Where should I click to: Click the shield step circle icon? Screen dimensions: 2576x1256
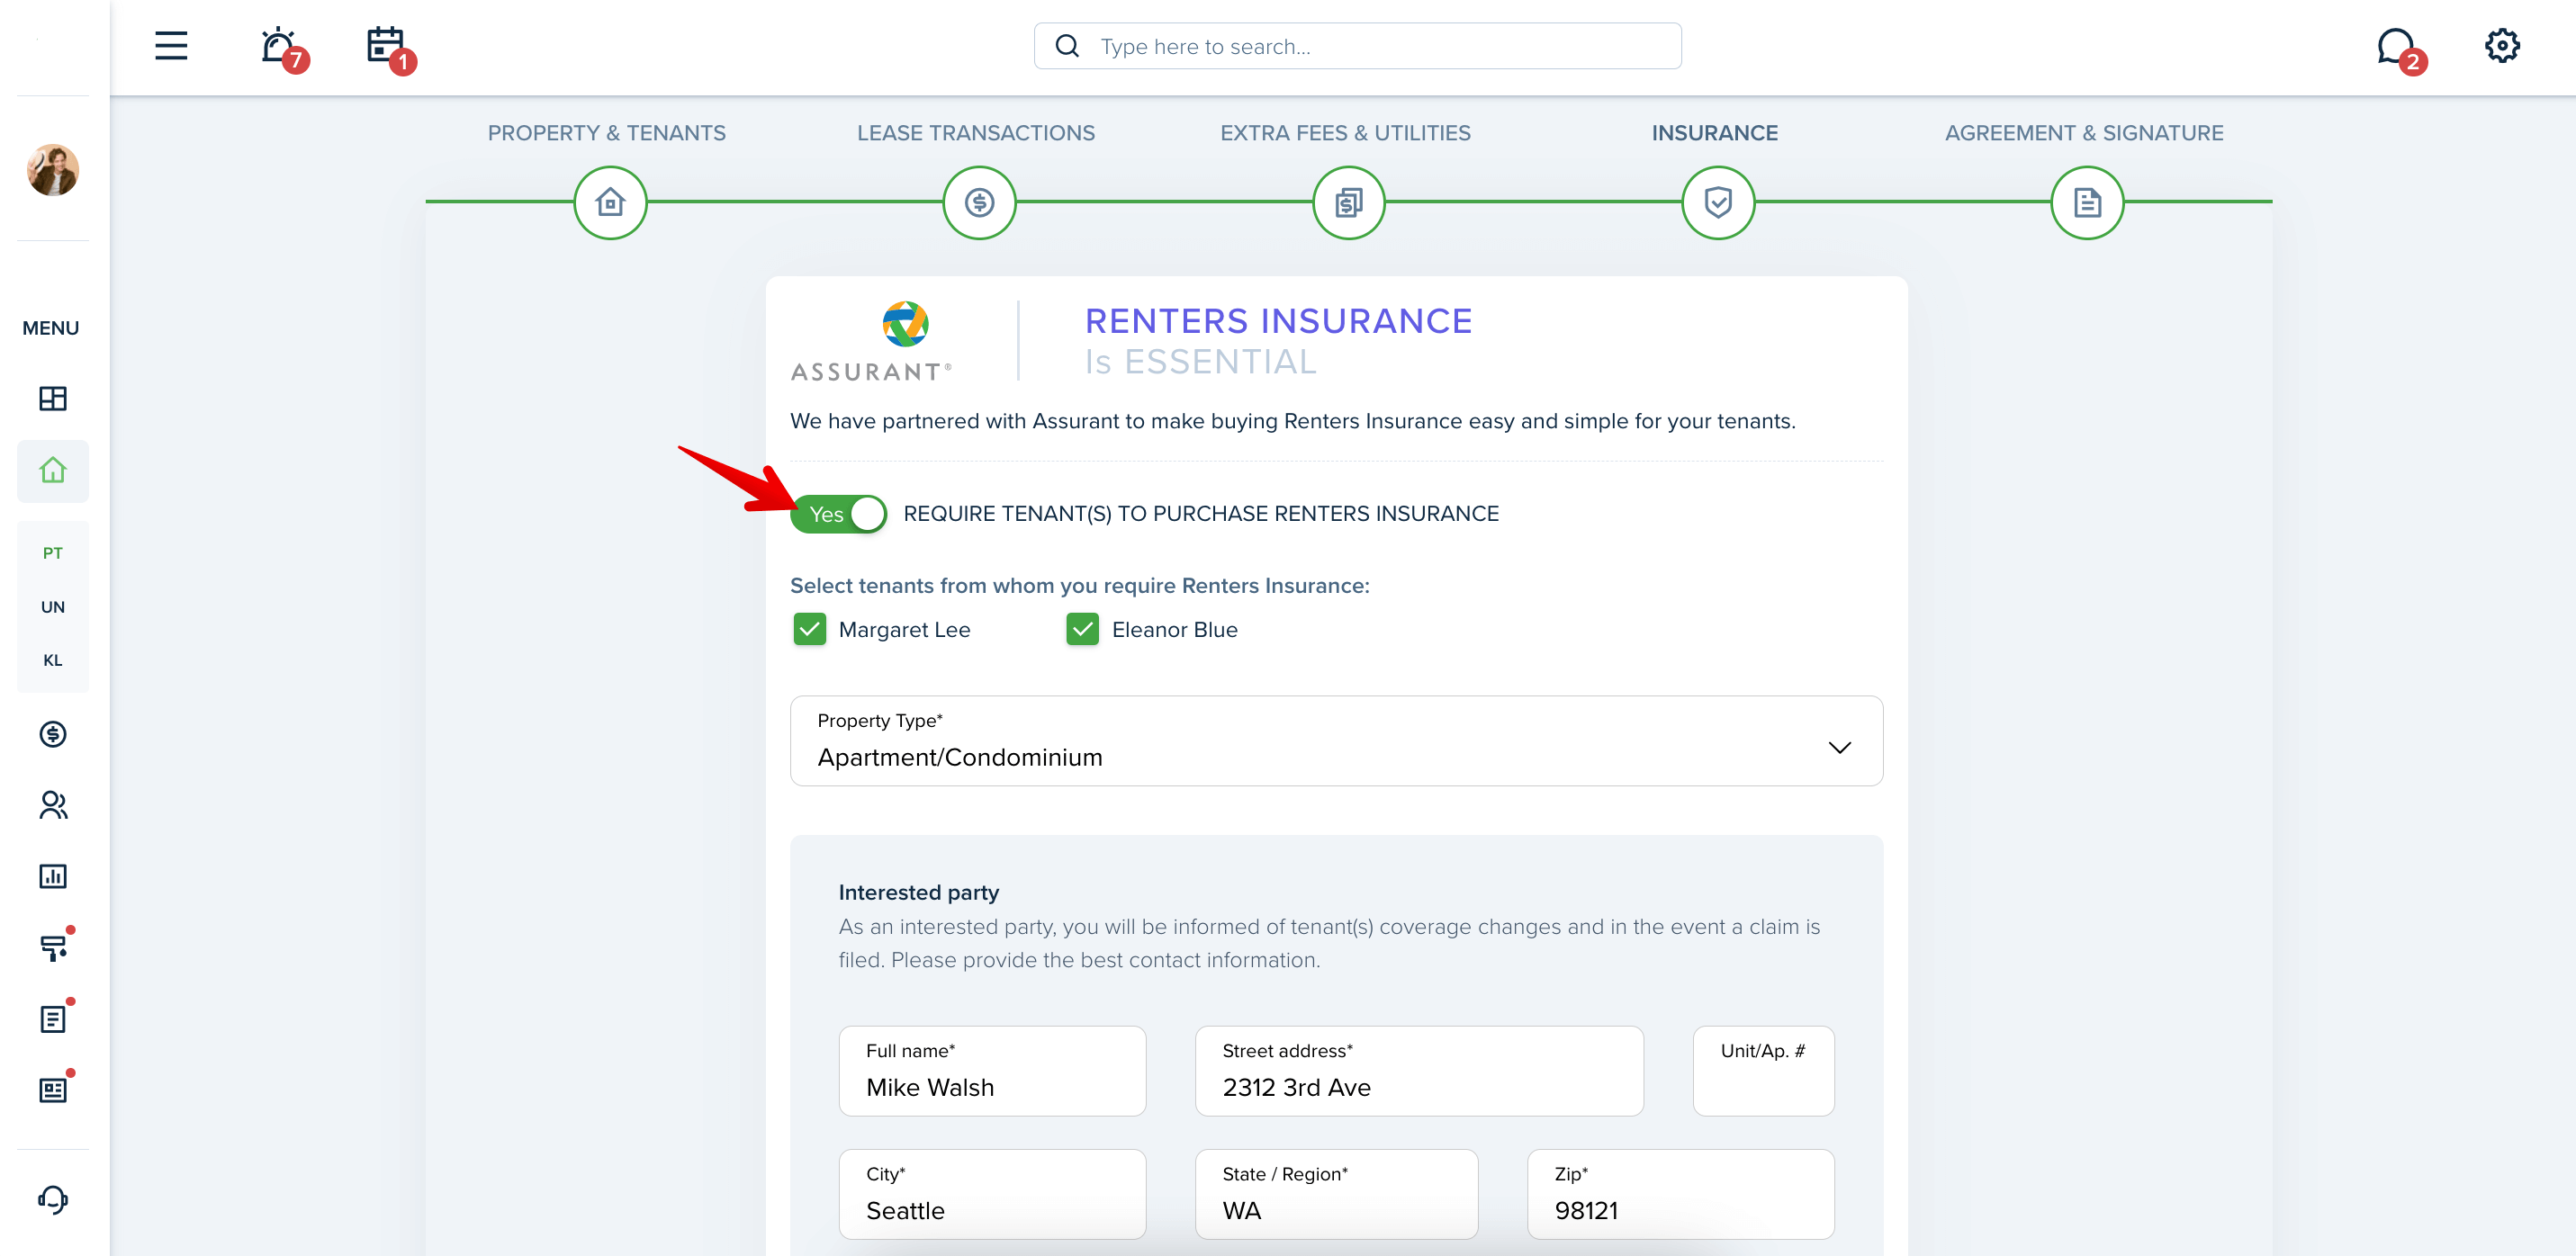tap(1718, 203)
